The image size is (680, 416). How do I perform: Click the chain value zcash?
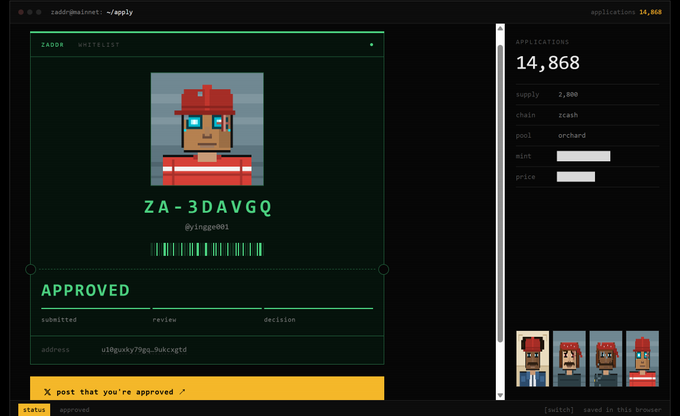pos(568,115)
